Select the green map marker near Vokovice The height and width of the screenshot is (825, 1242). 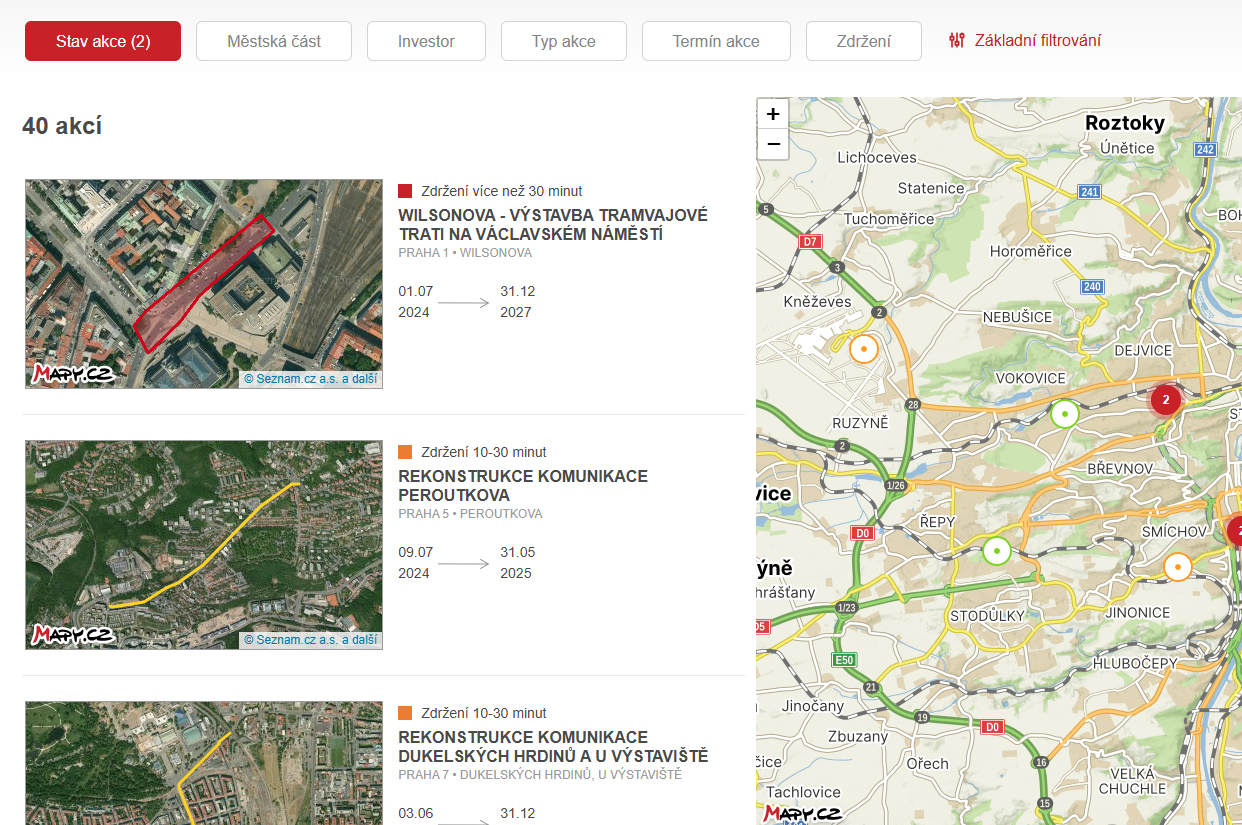coord(1065,413)
